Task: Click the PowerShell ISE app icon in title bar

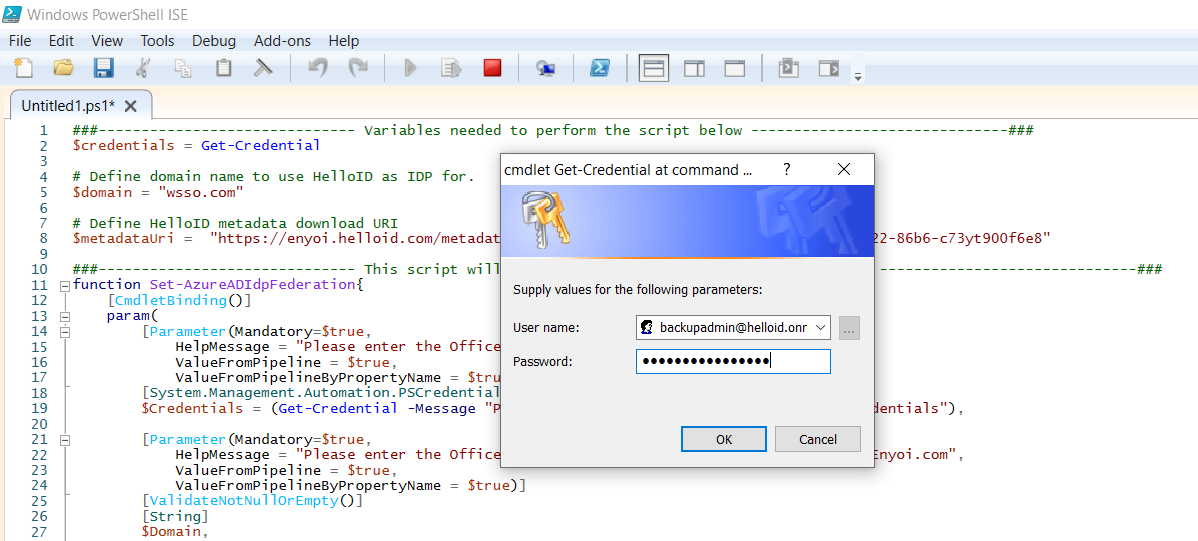Action: click(x=12, y=13)
